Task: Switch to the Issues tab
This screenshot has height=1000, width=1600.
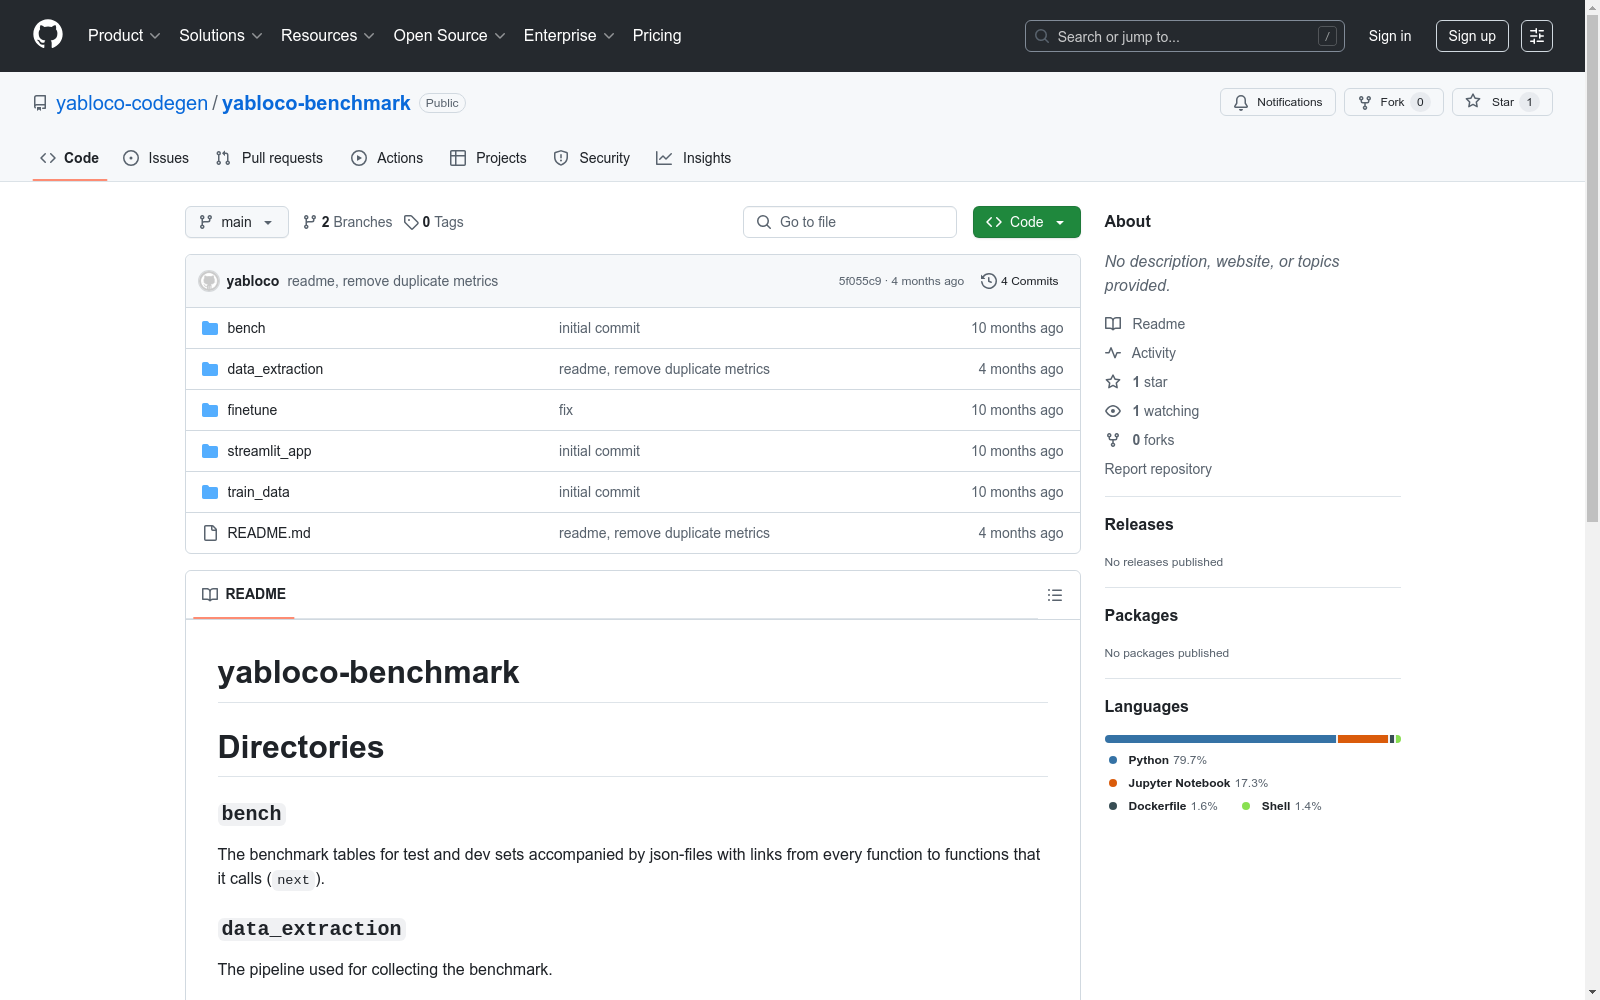Action: 156,158
